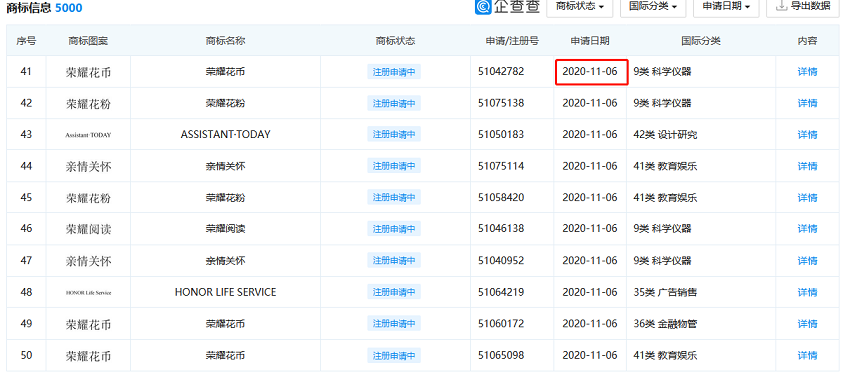Click trademark name ASSISTANT-TODAY

point(226,134)
